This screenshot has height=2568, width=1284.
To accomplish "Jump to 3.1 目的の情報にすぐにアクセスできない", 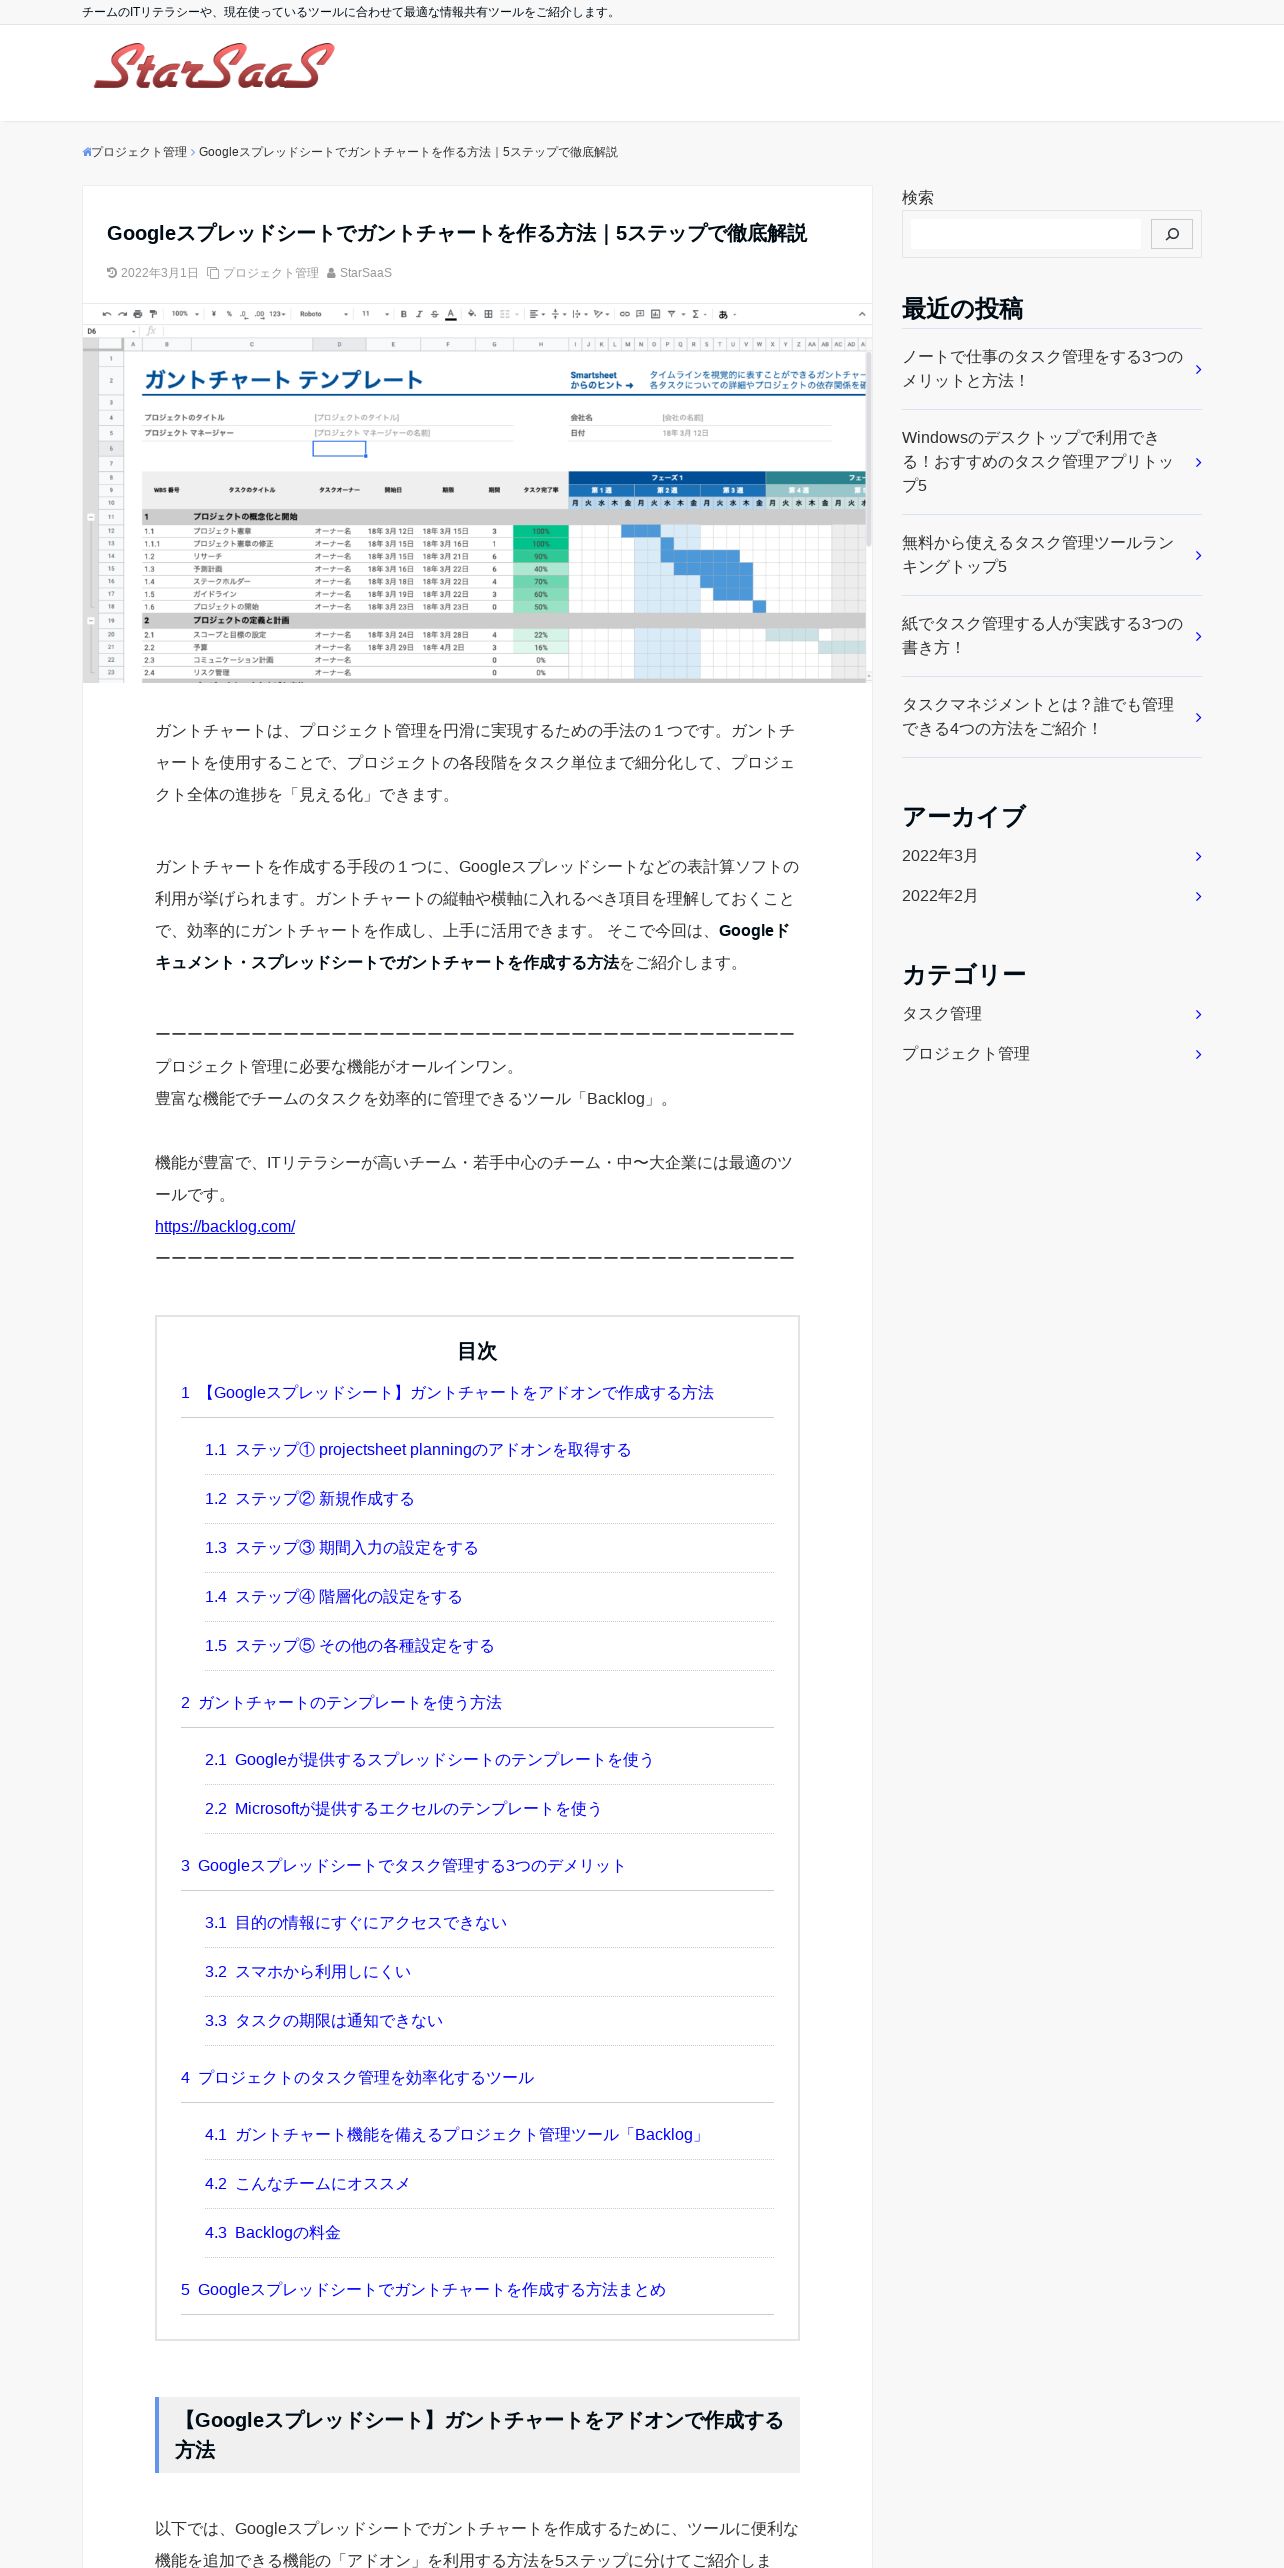I will click(355, 1923).
